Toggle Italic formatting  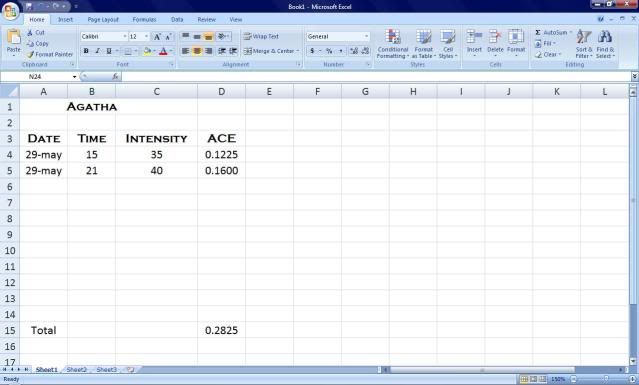(97, 51)
